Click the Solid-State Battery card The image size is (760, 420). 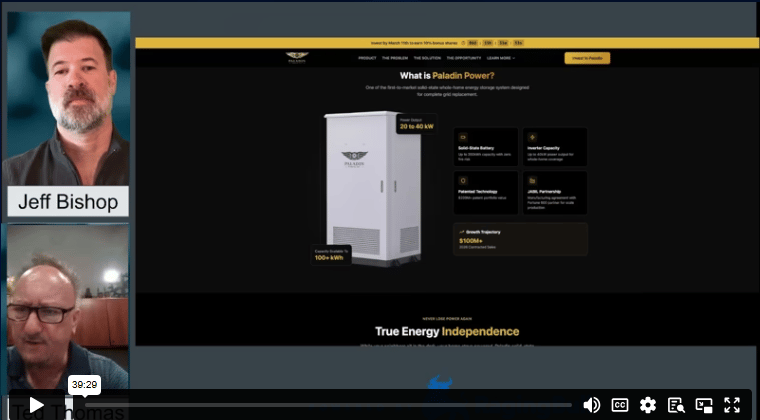(x=486, y=147)
